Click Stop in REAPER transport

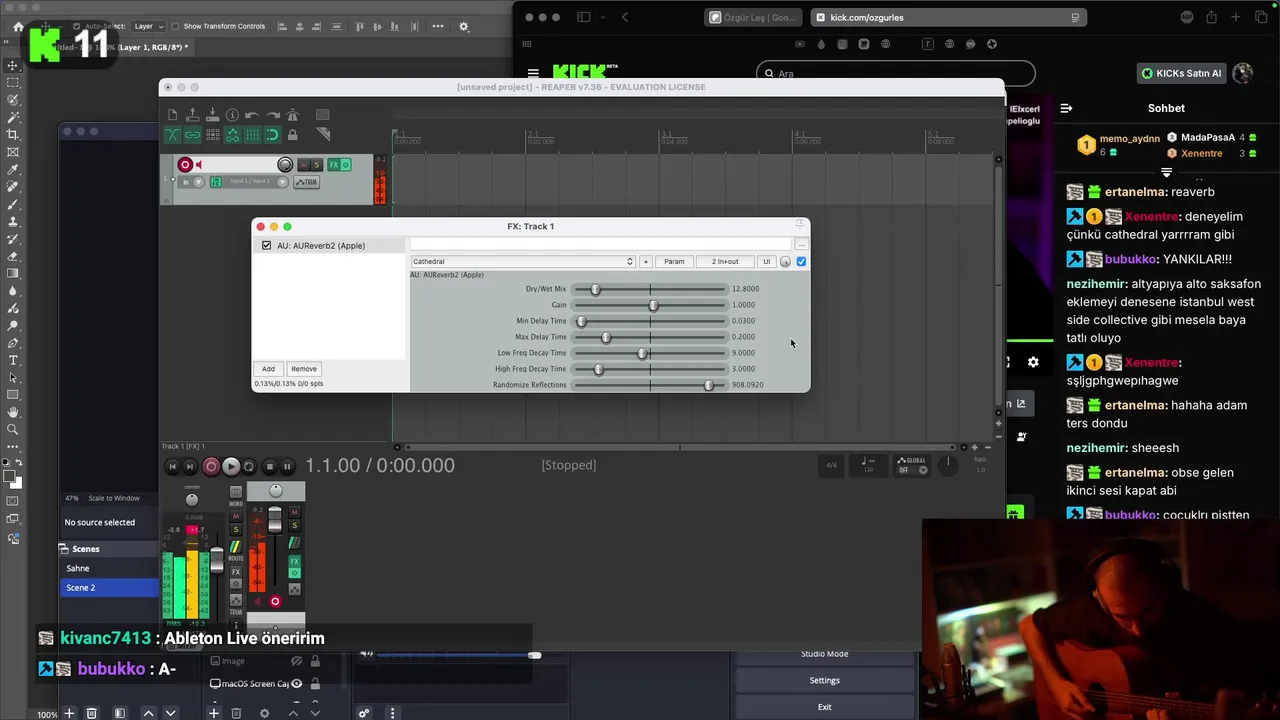click(x=270, y=467)
